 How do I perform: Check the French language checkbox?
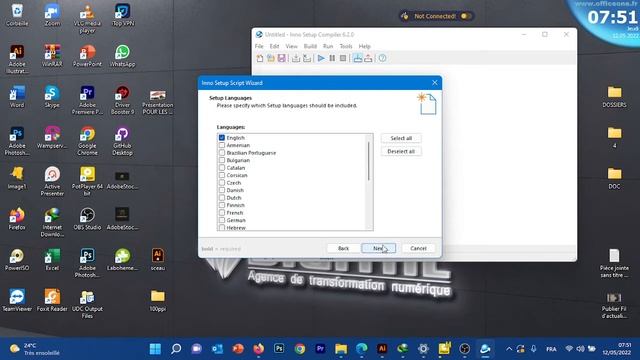pyautogui.click(x=222, y=212)
